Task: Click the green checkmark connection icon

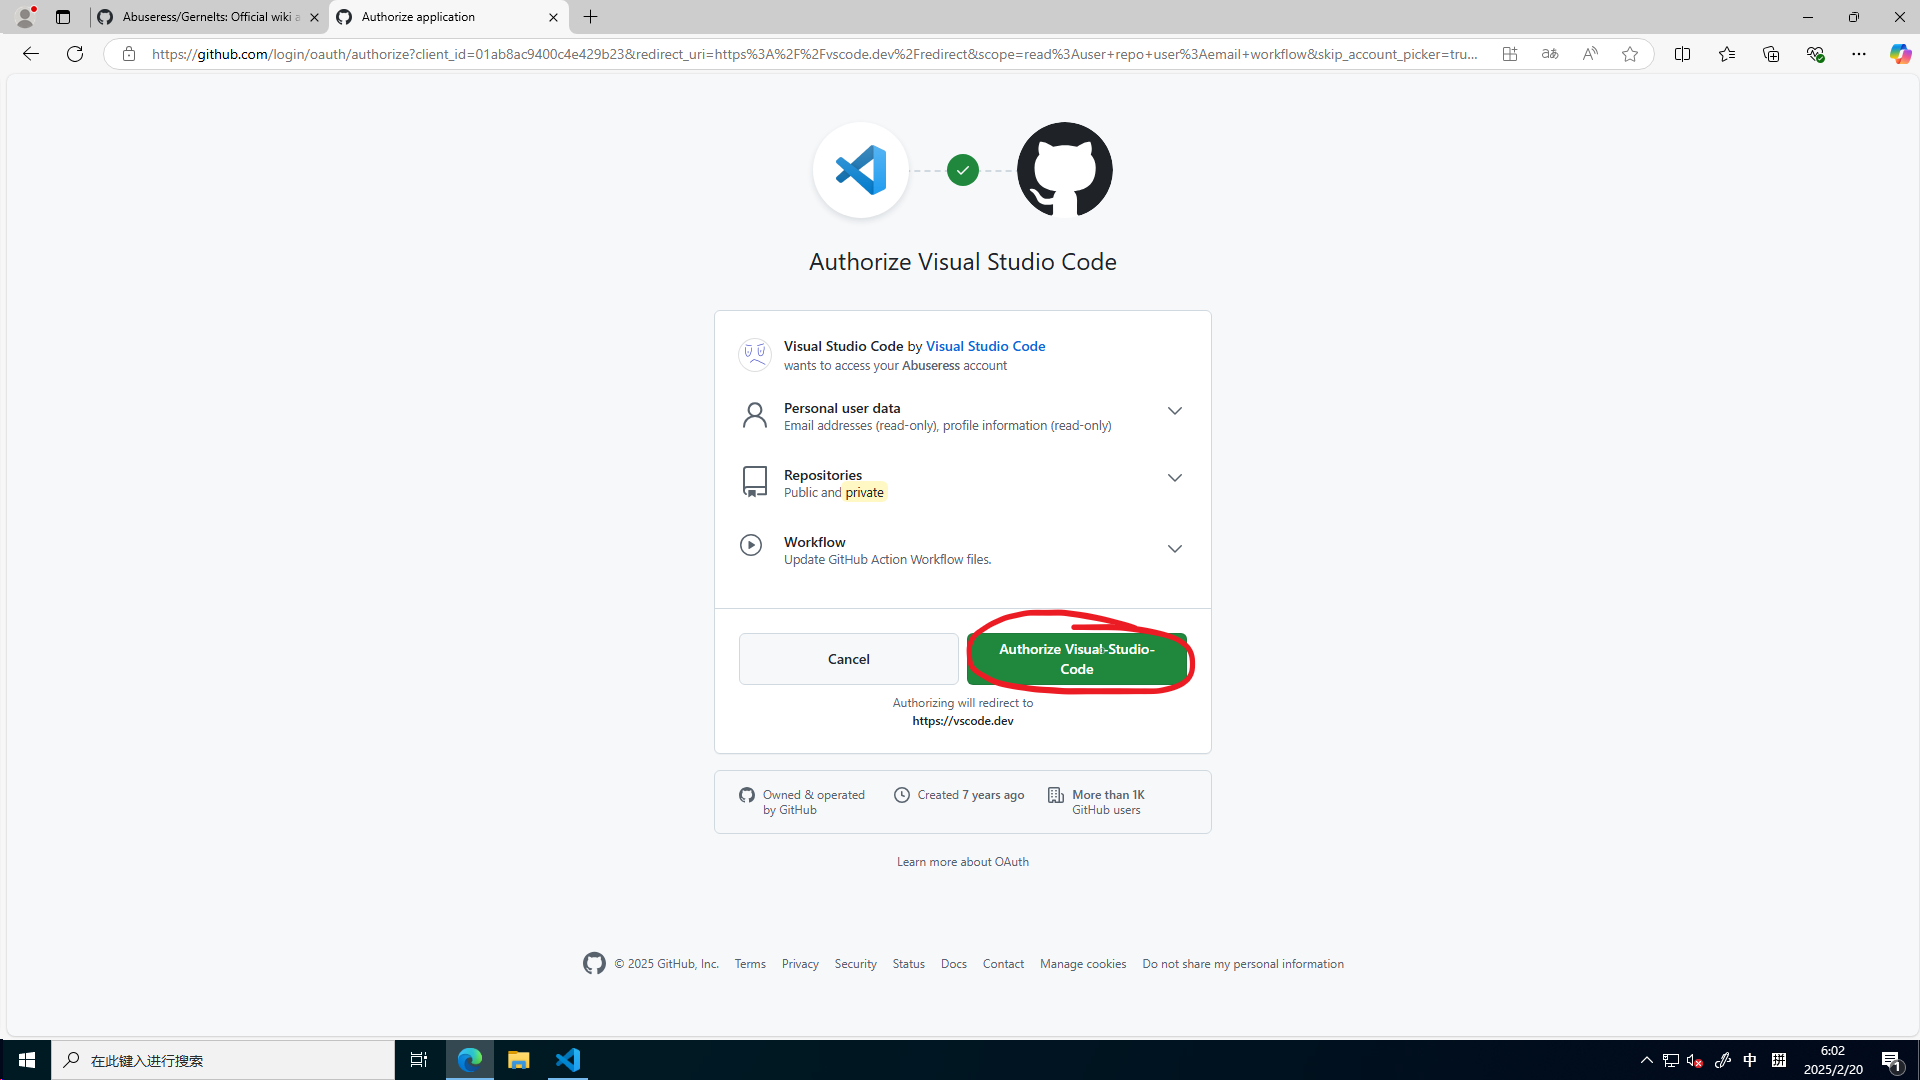Action: pyautogui.click(x=964, y=170)
